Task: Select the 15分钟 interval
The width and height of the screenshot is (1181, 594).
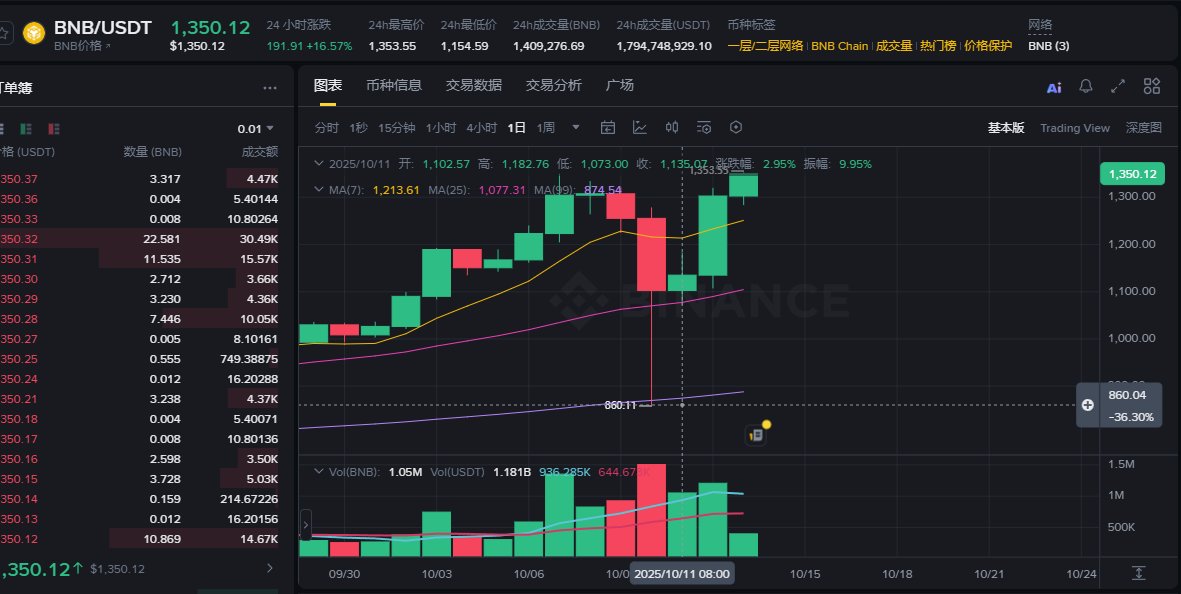Action: (396, 128)
